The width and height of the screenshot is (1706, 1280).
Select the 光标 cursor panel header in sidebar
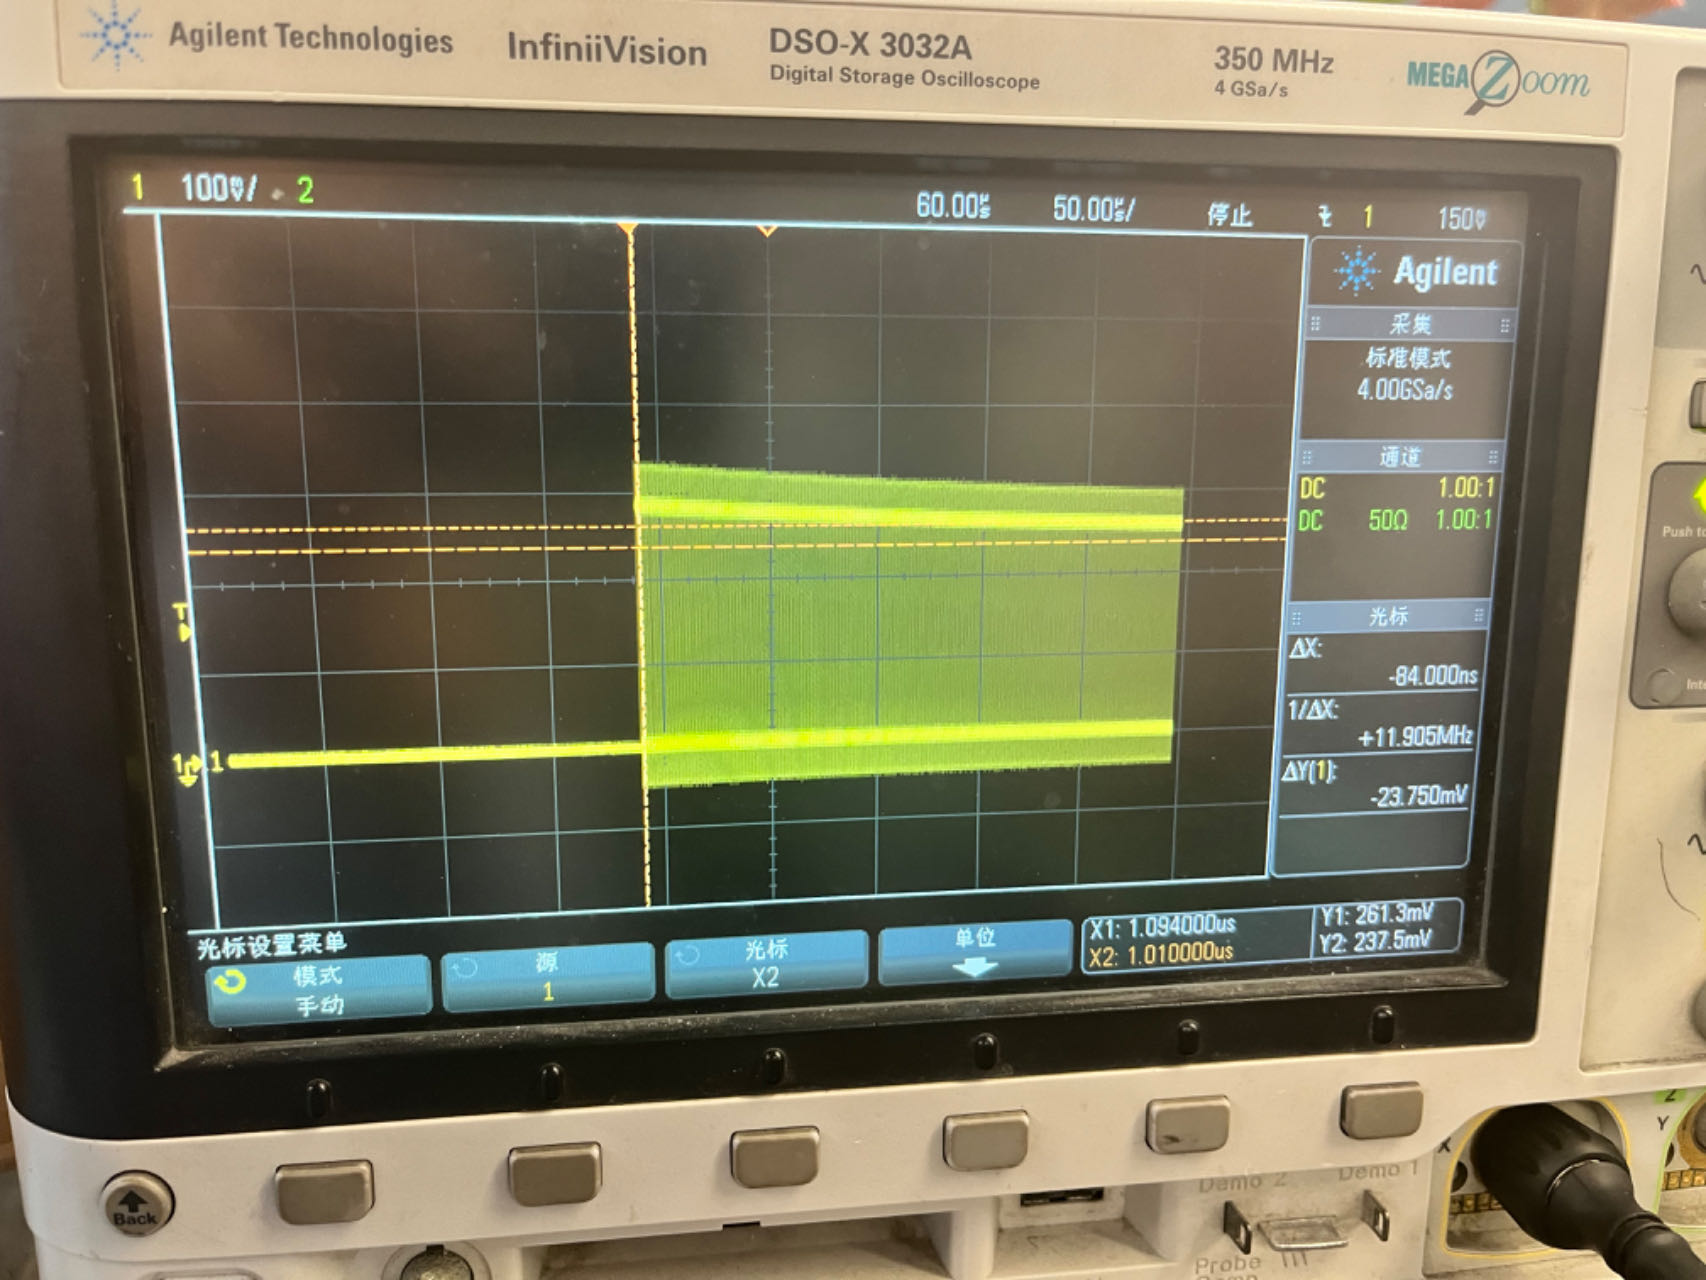click(1388, 616)
